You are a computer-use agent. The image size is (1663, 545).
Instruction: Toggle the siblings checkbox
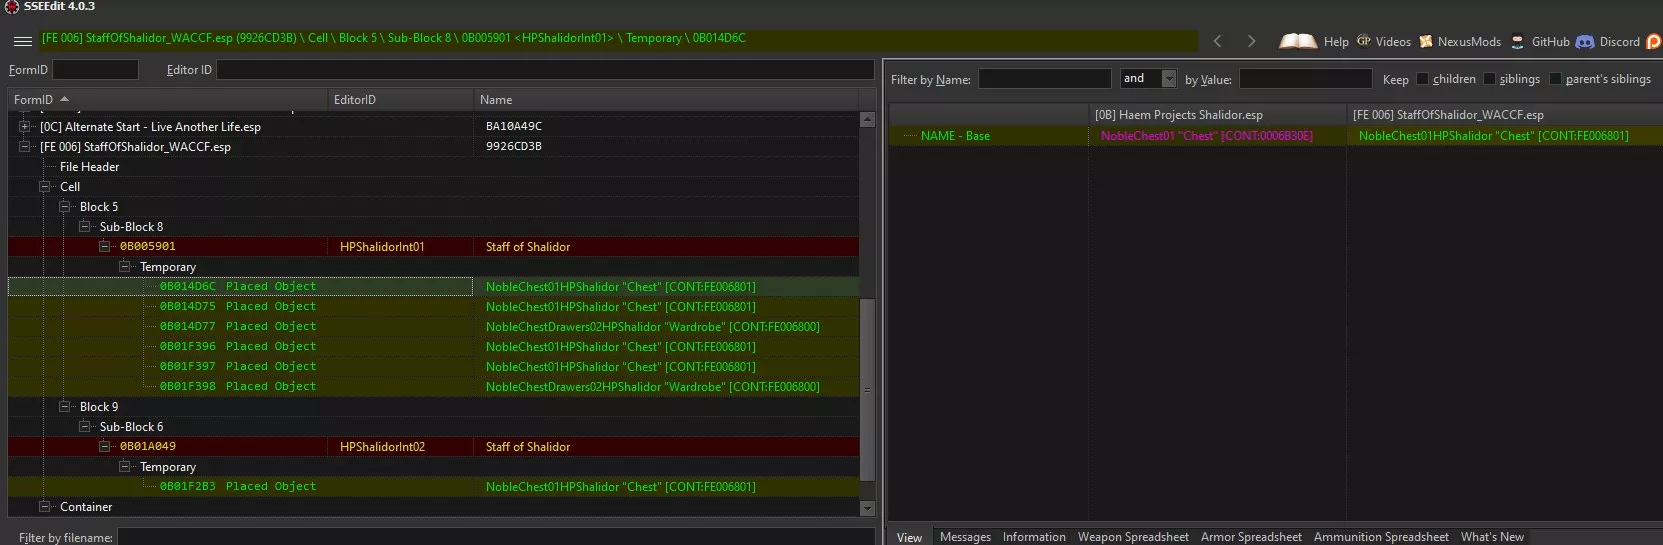(x=1489, y=79)
